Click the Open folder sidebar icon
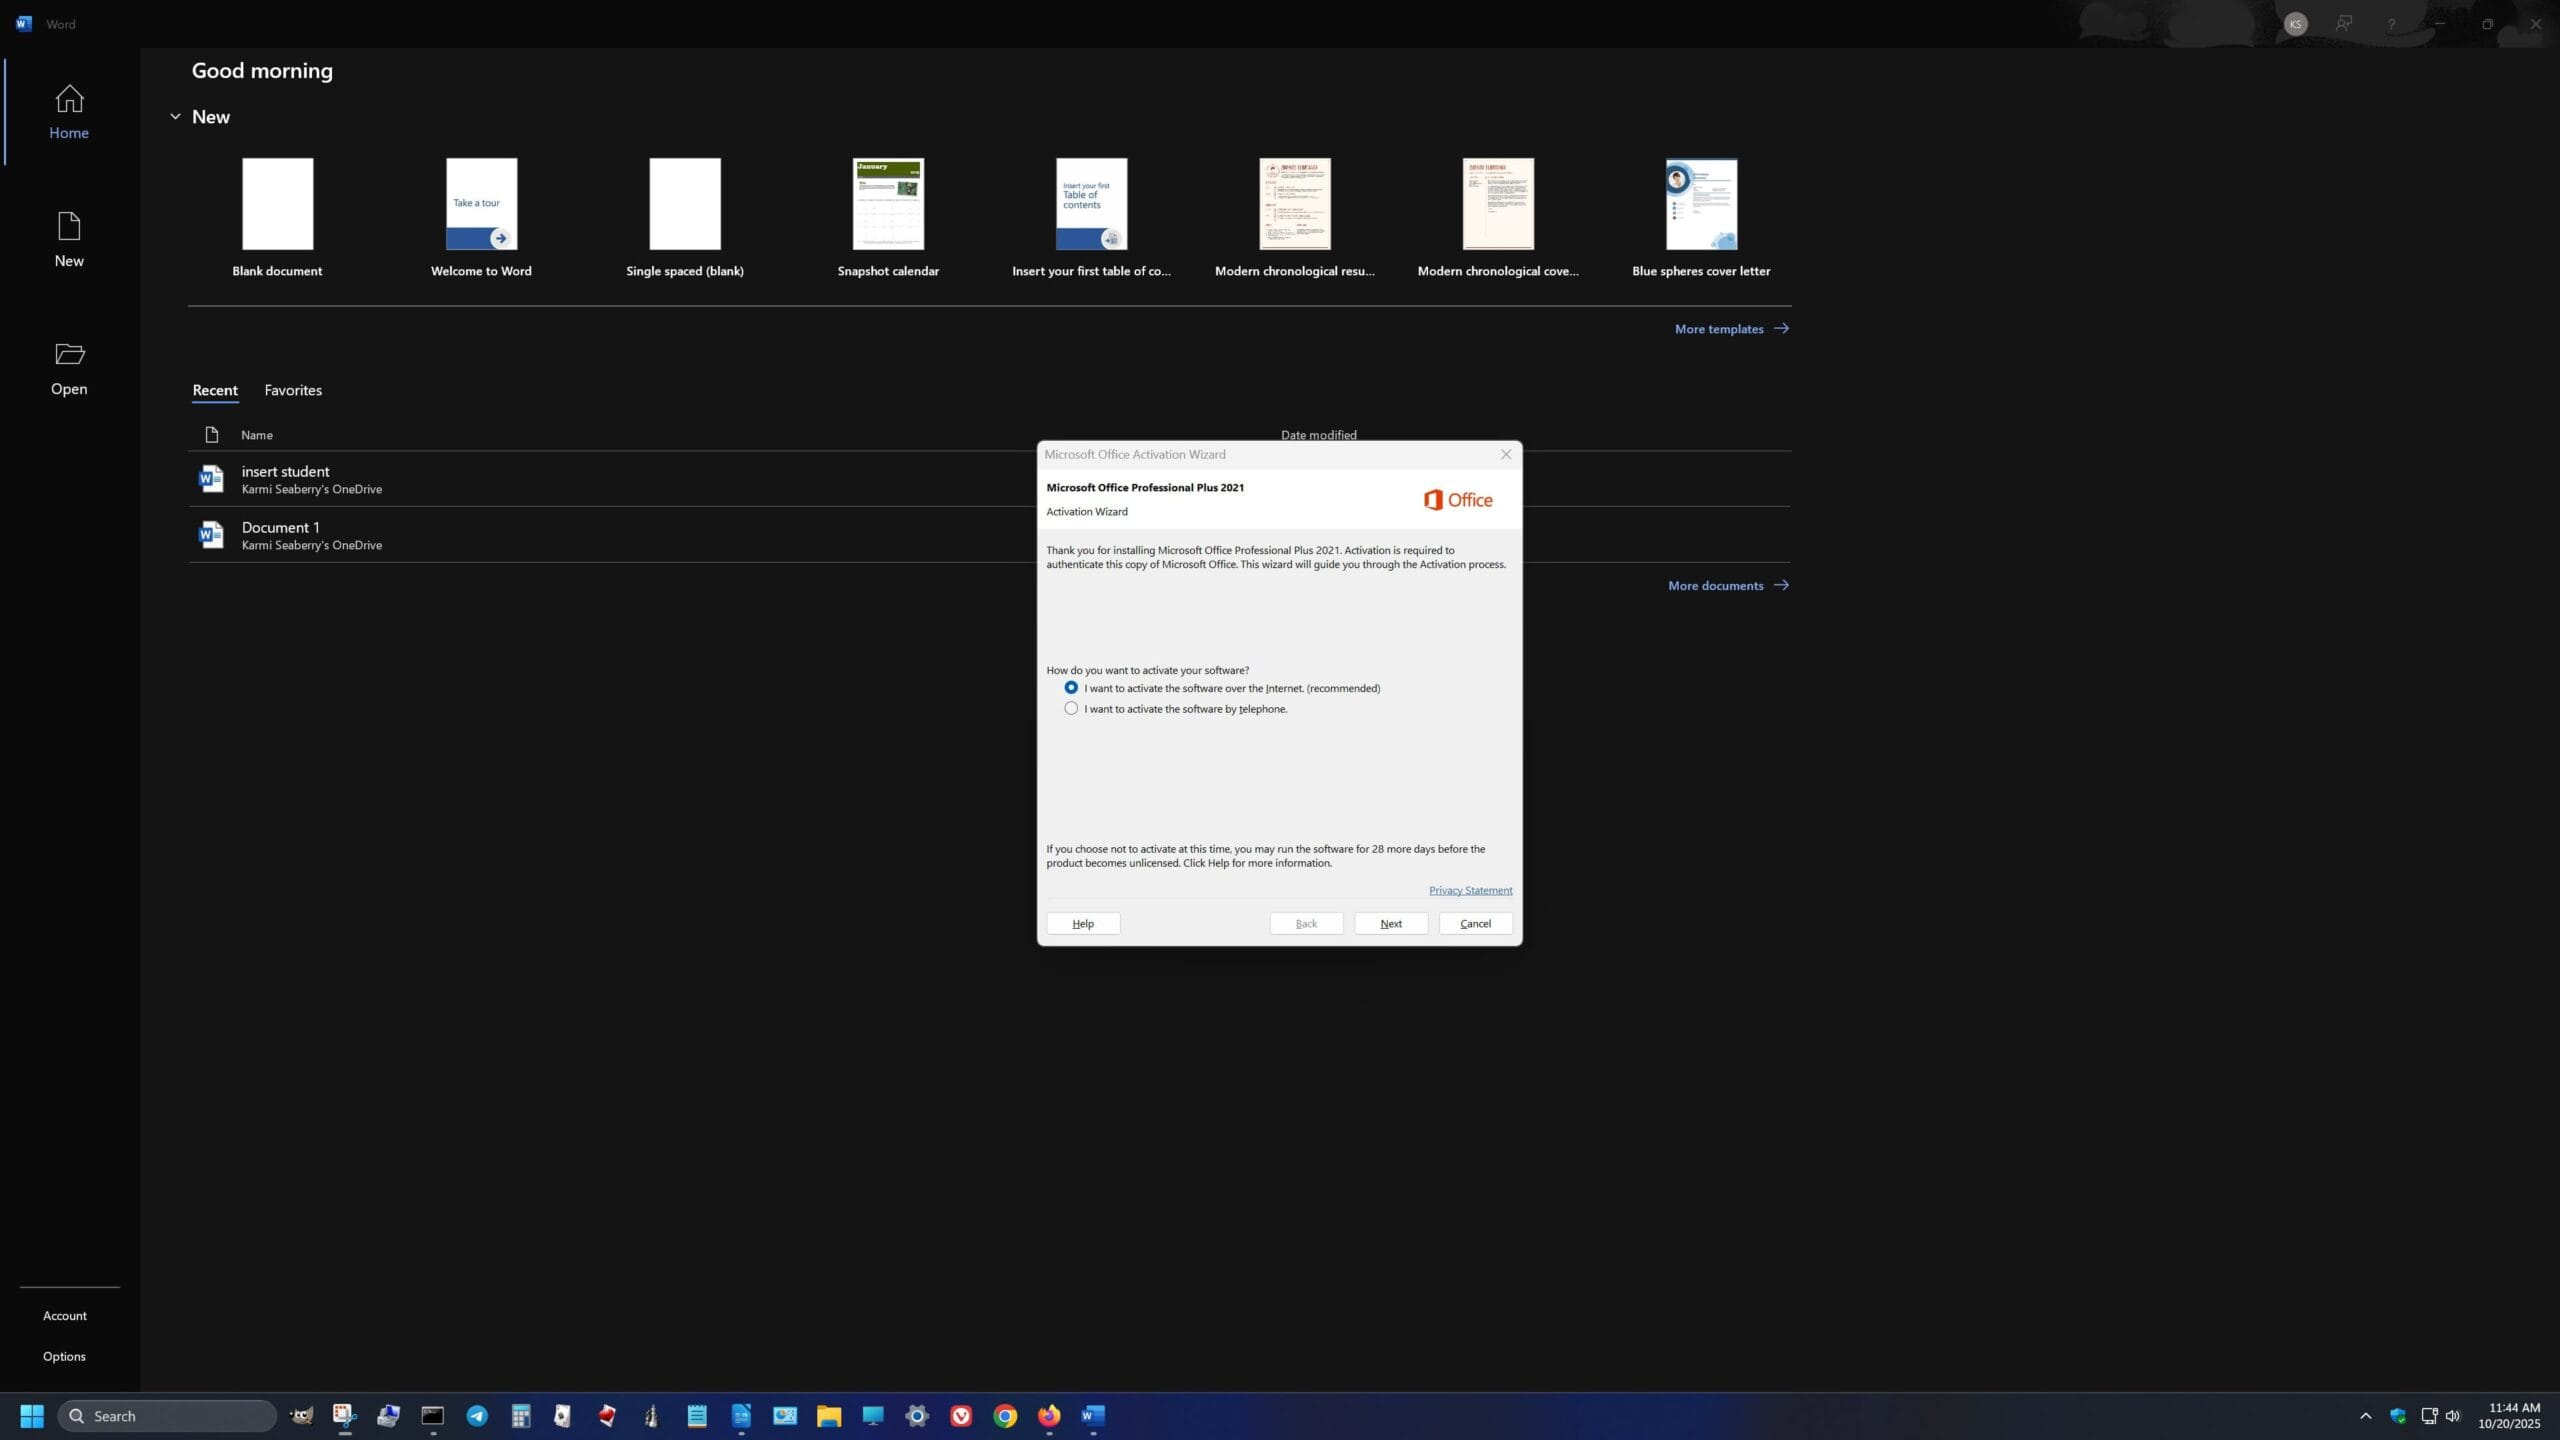The height and width of the screenshot is (1440, 2560). 69,354
